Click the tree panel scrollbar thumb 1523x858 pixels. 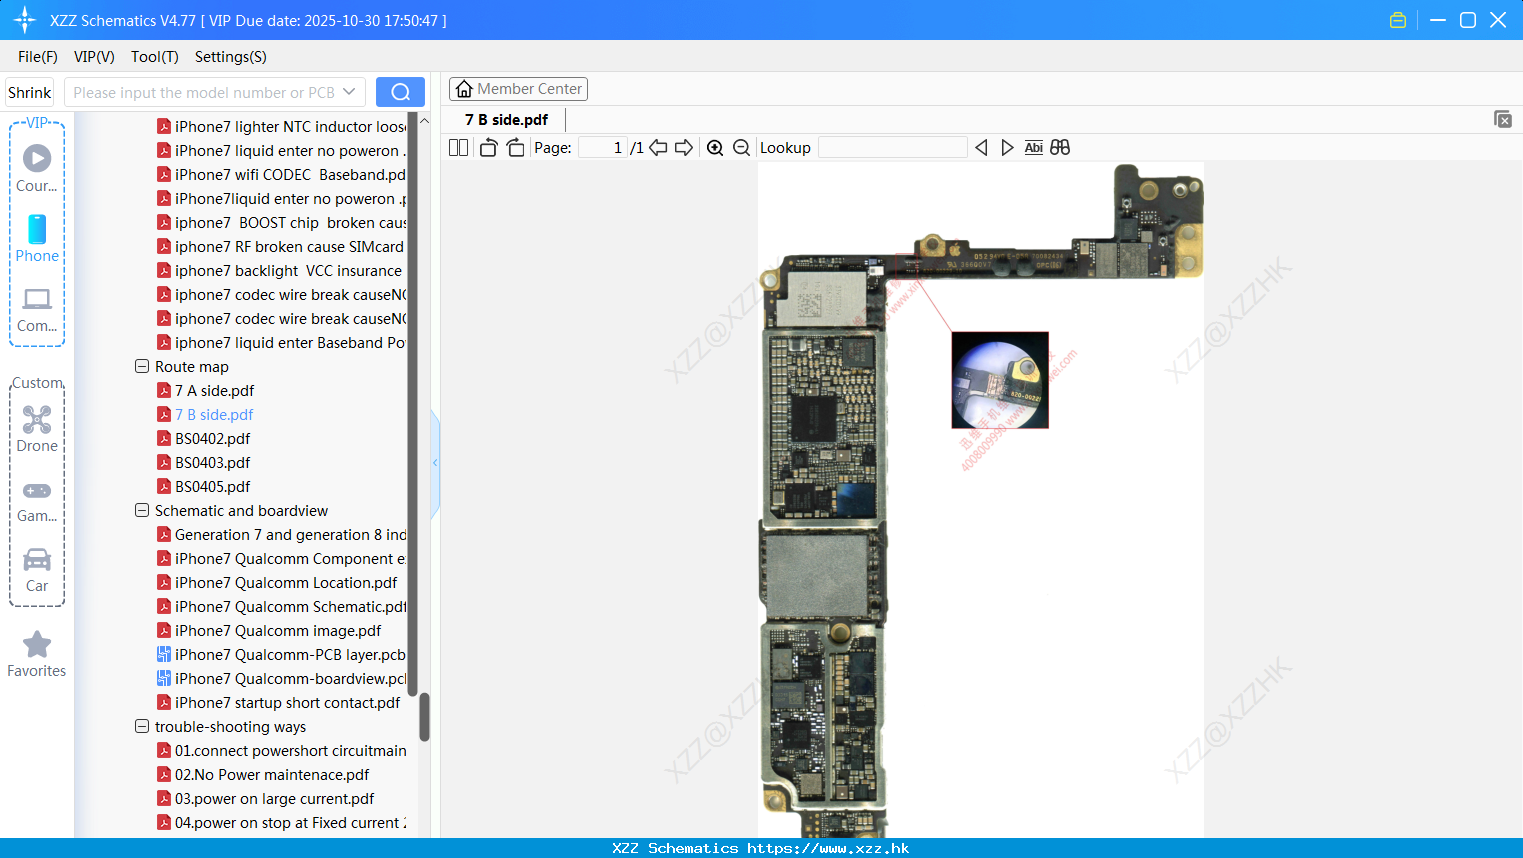coord(424,716)
